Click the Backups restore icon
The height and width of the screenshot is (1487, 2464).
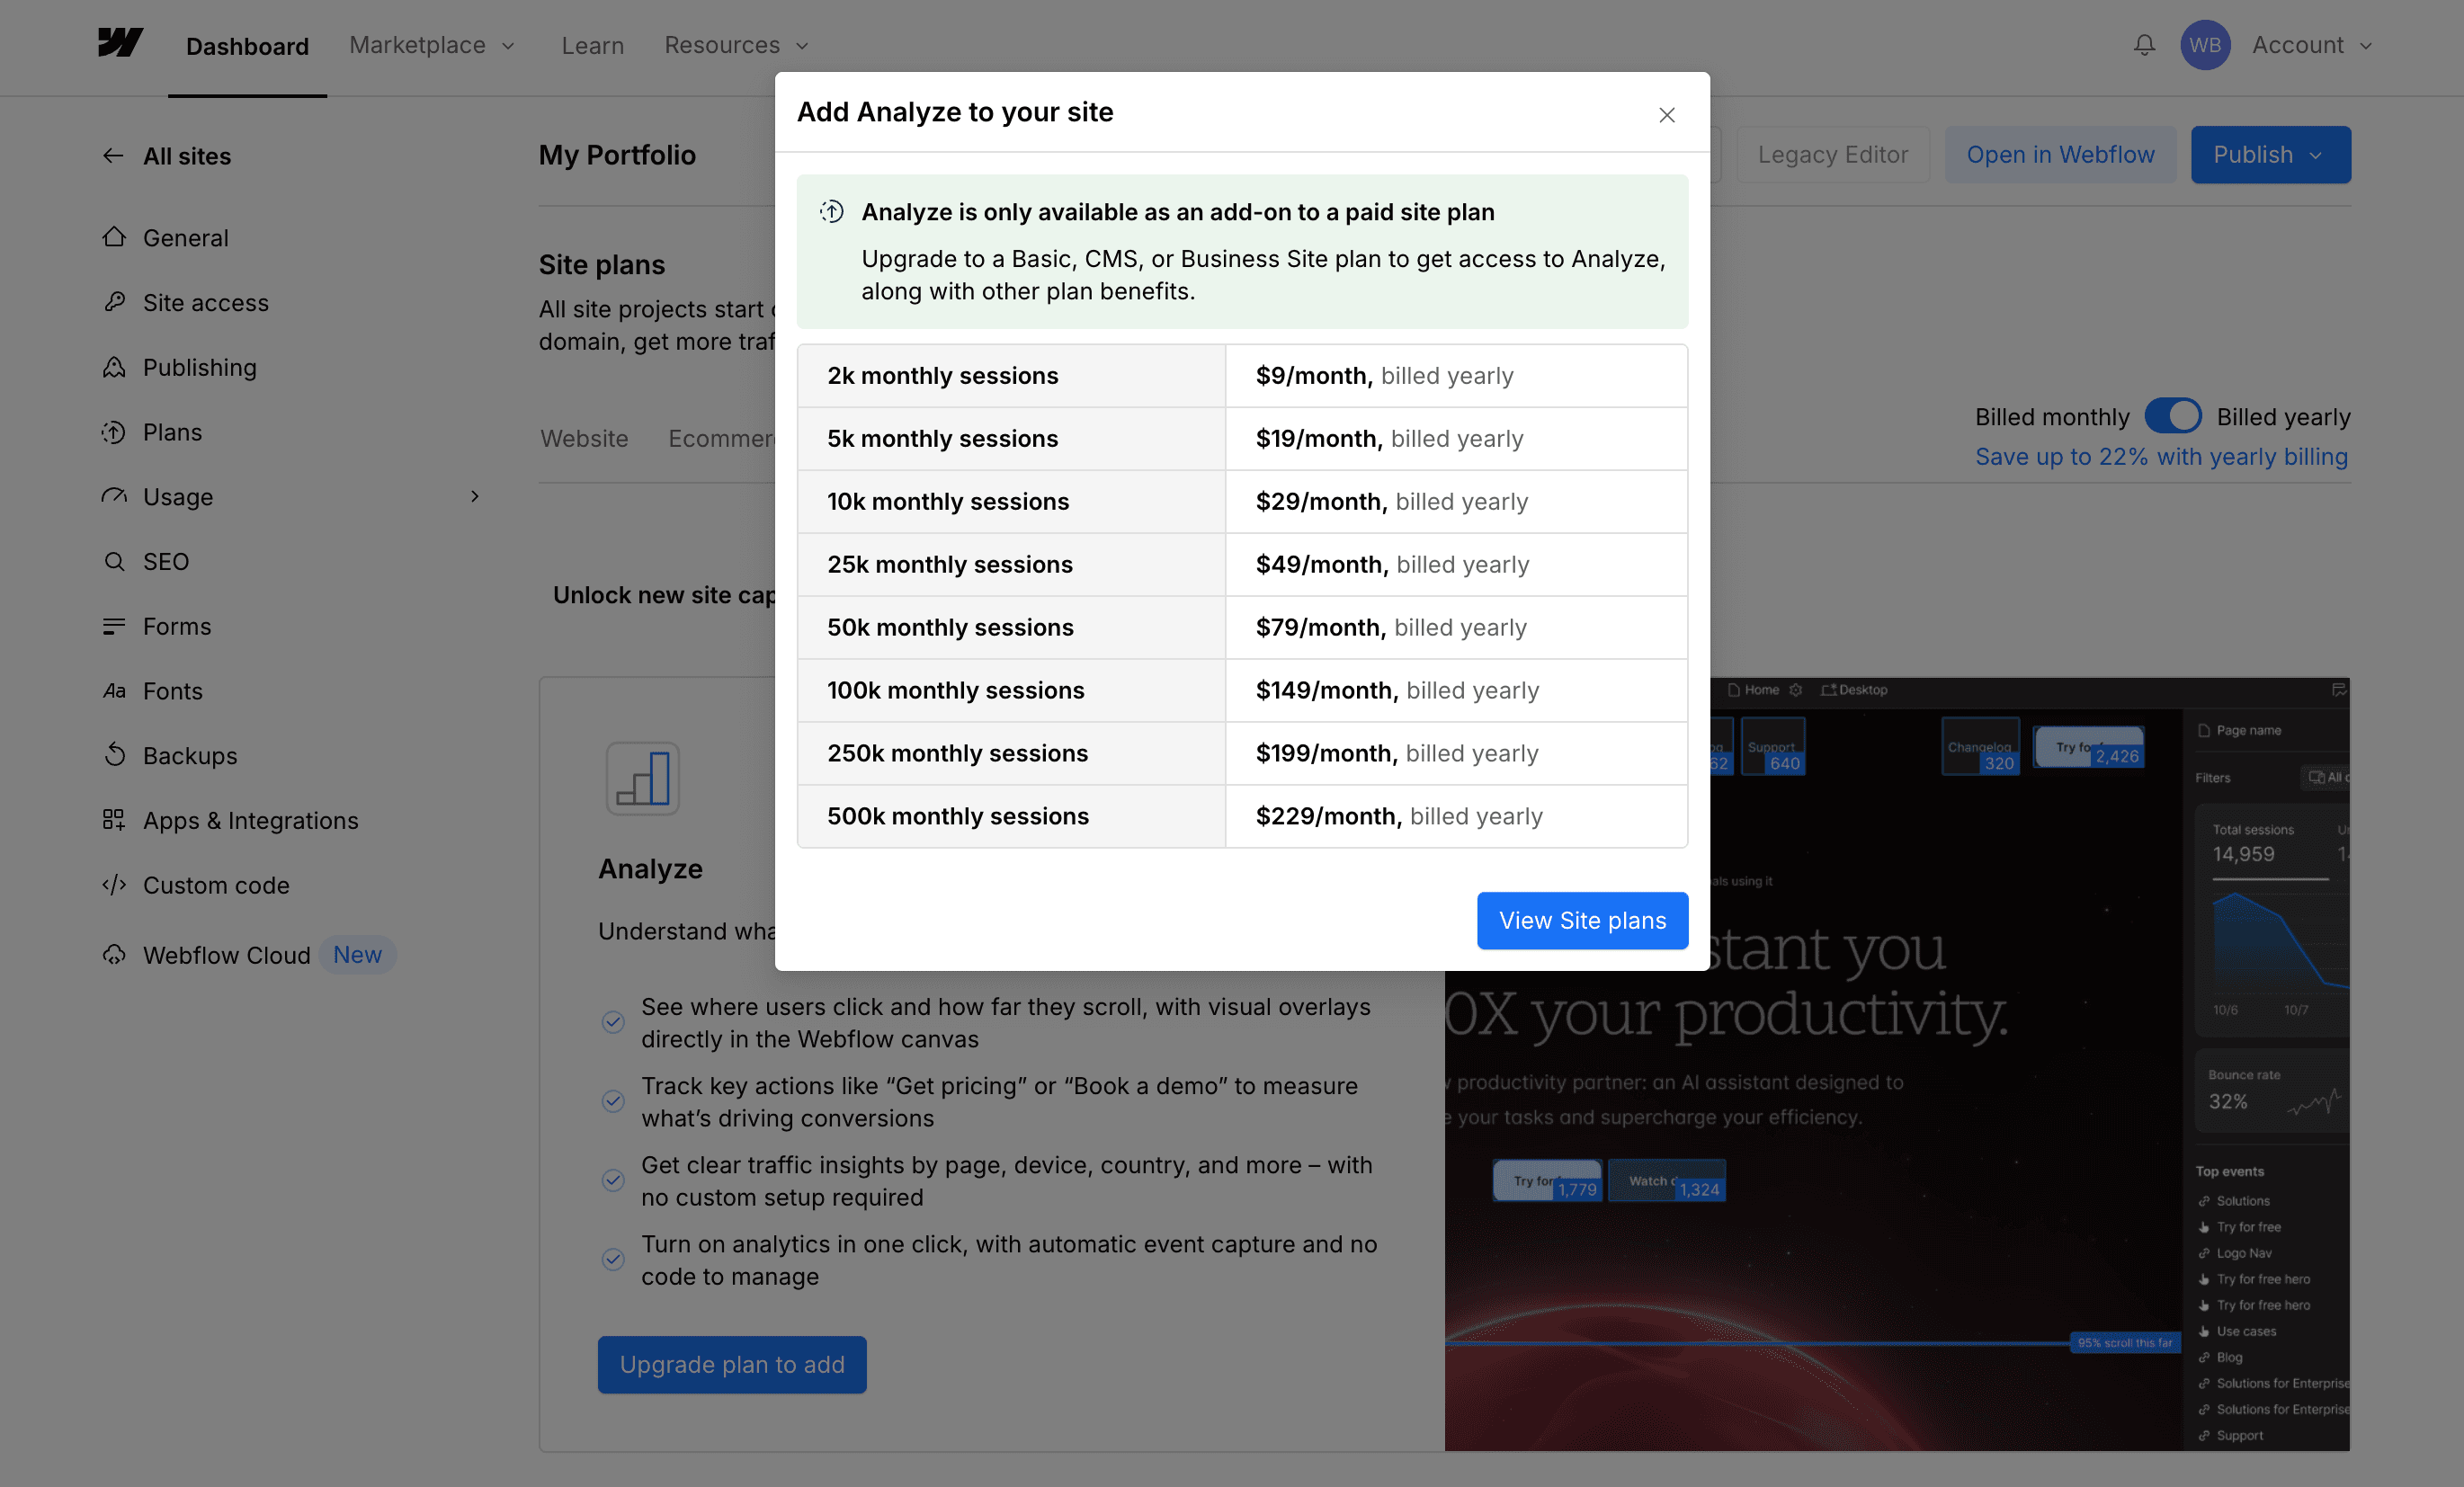[x=114, y=755]
